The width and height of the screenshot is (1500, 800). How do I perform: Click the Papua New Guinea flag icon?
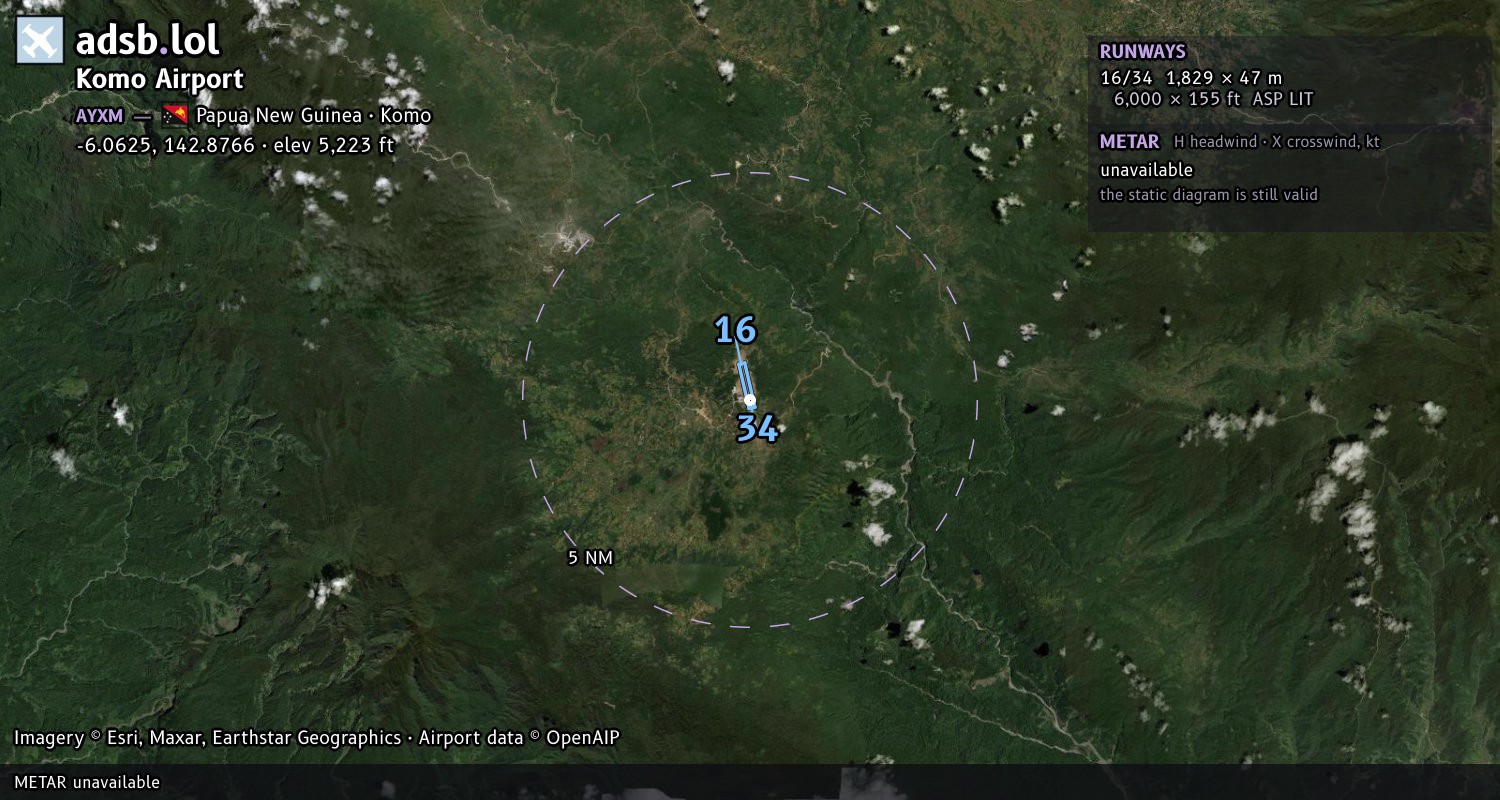click(x=175, y=115)
